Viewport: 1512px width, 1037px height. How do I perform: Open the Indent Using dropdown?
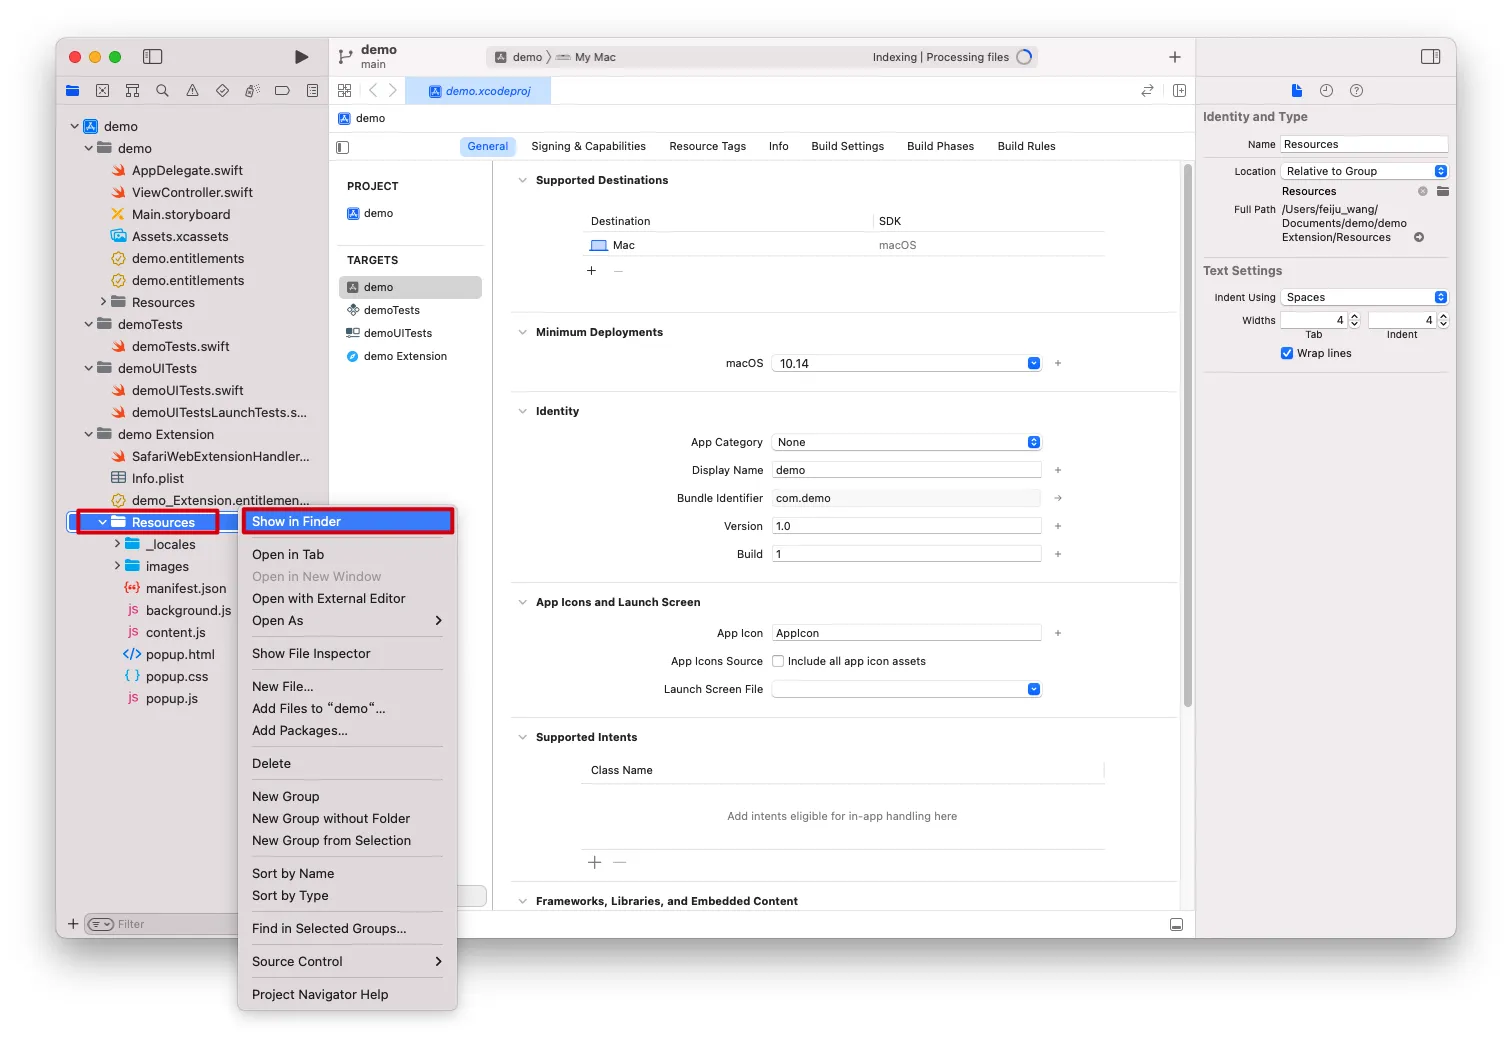[x=1364, y=297]
